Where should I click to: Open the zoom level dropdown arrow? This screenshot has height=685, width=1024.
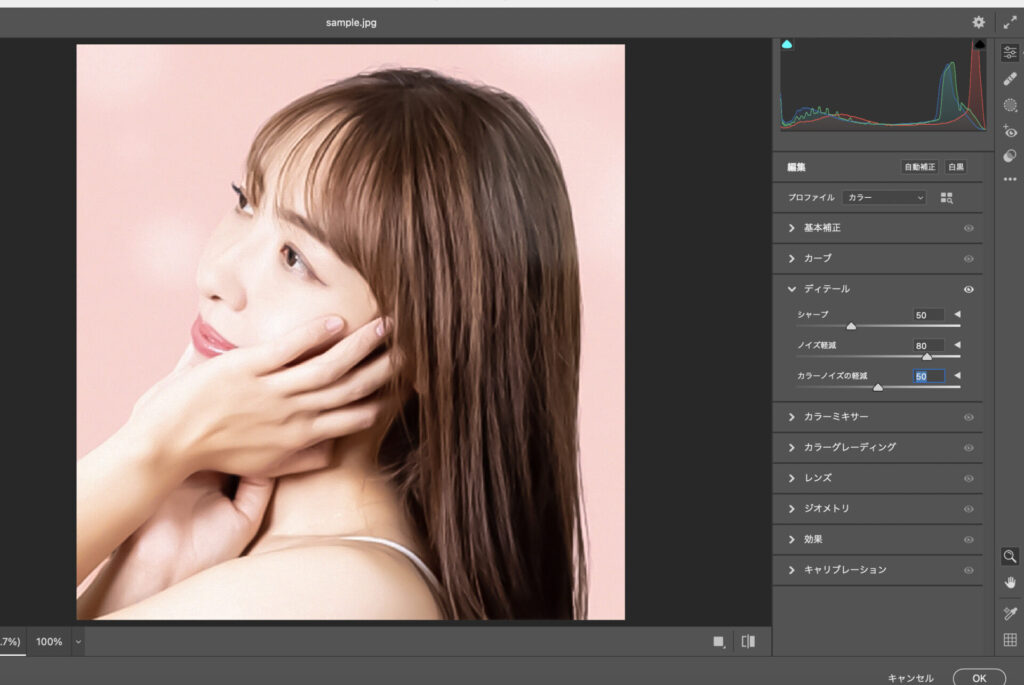78,642
